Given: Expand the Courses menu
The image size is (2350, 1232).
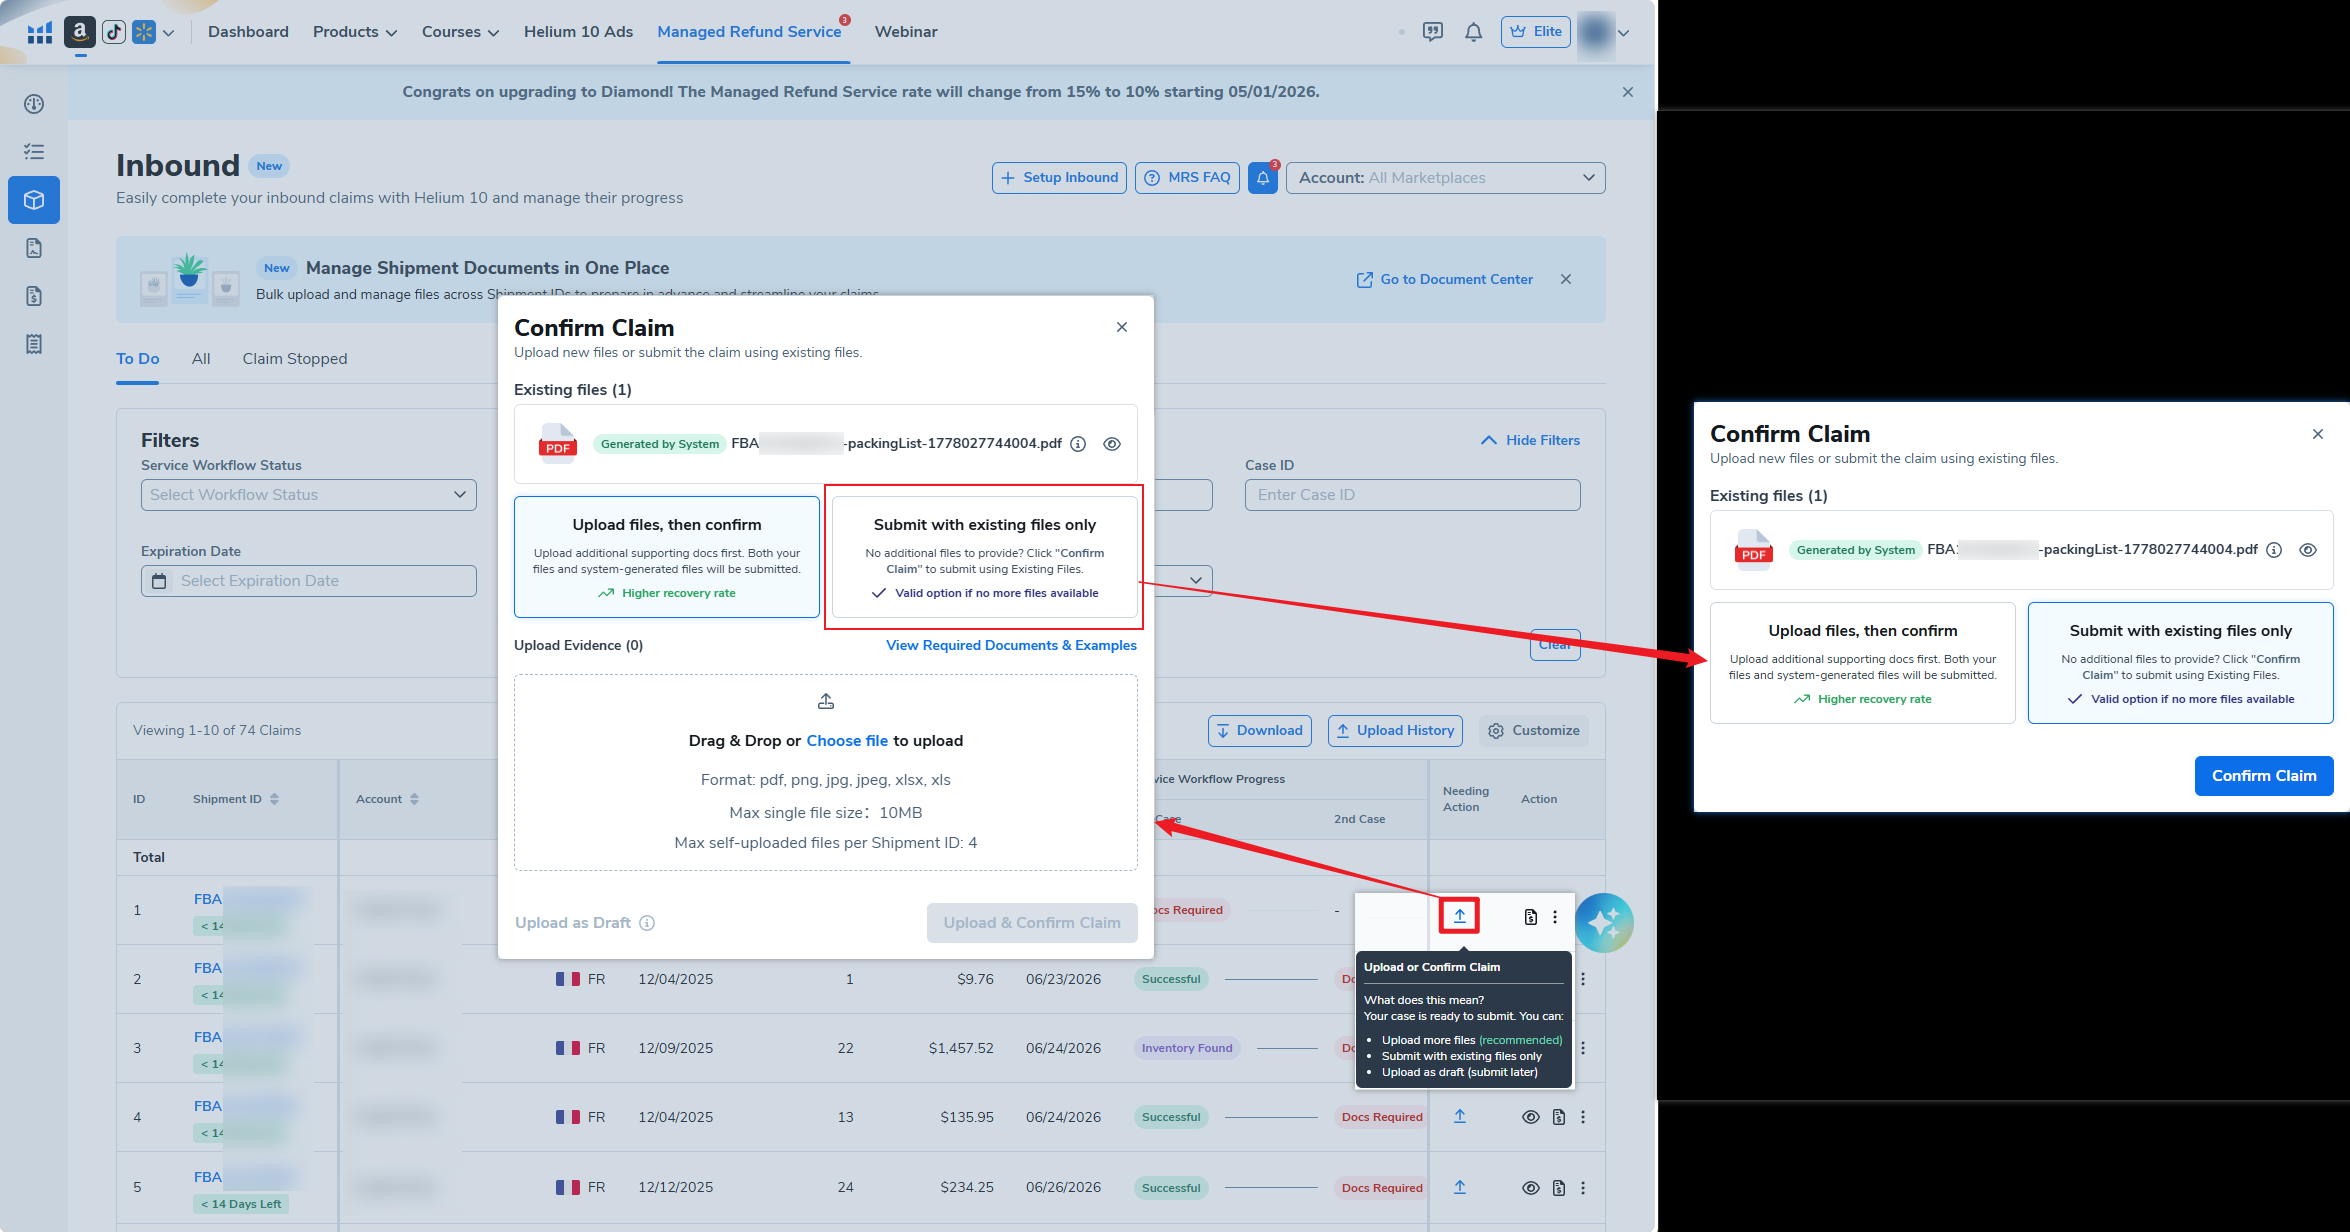Looking at the screenshot, I should pyautogui.click(x=460, y=32).
